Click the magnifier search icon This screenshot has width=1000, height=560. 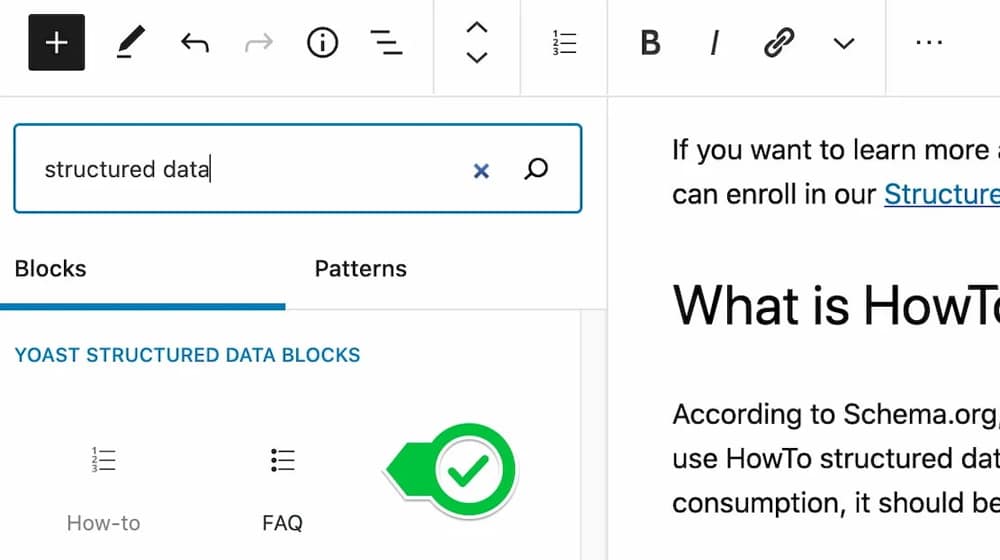(536, 169)
